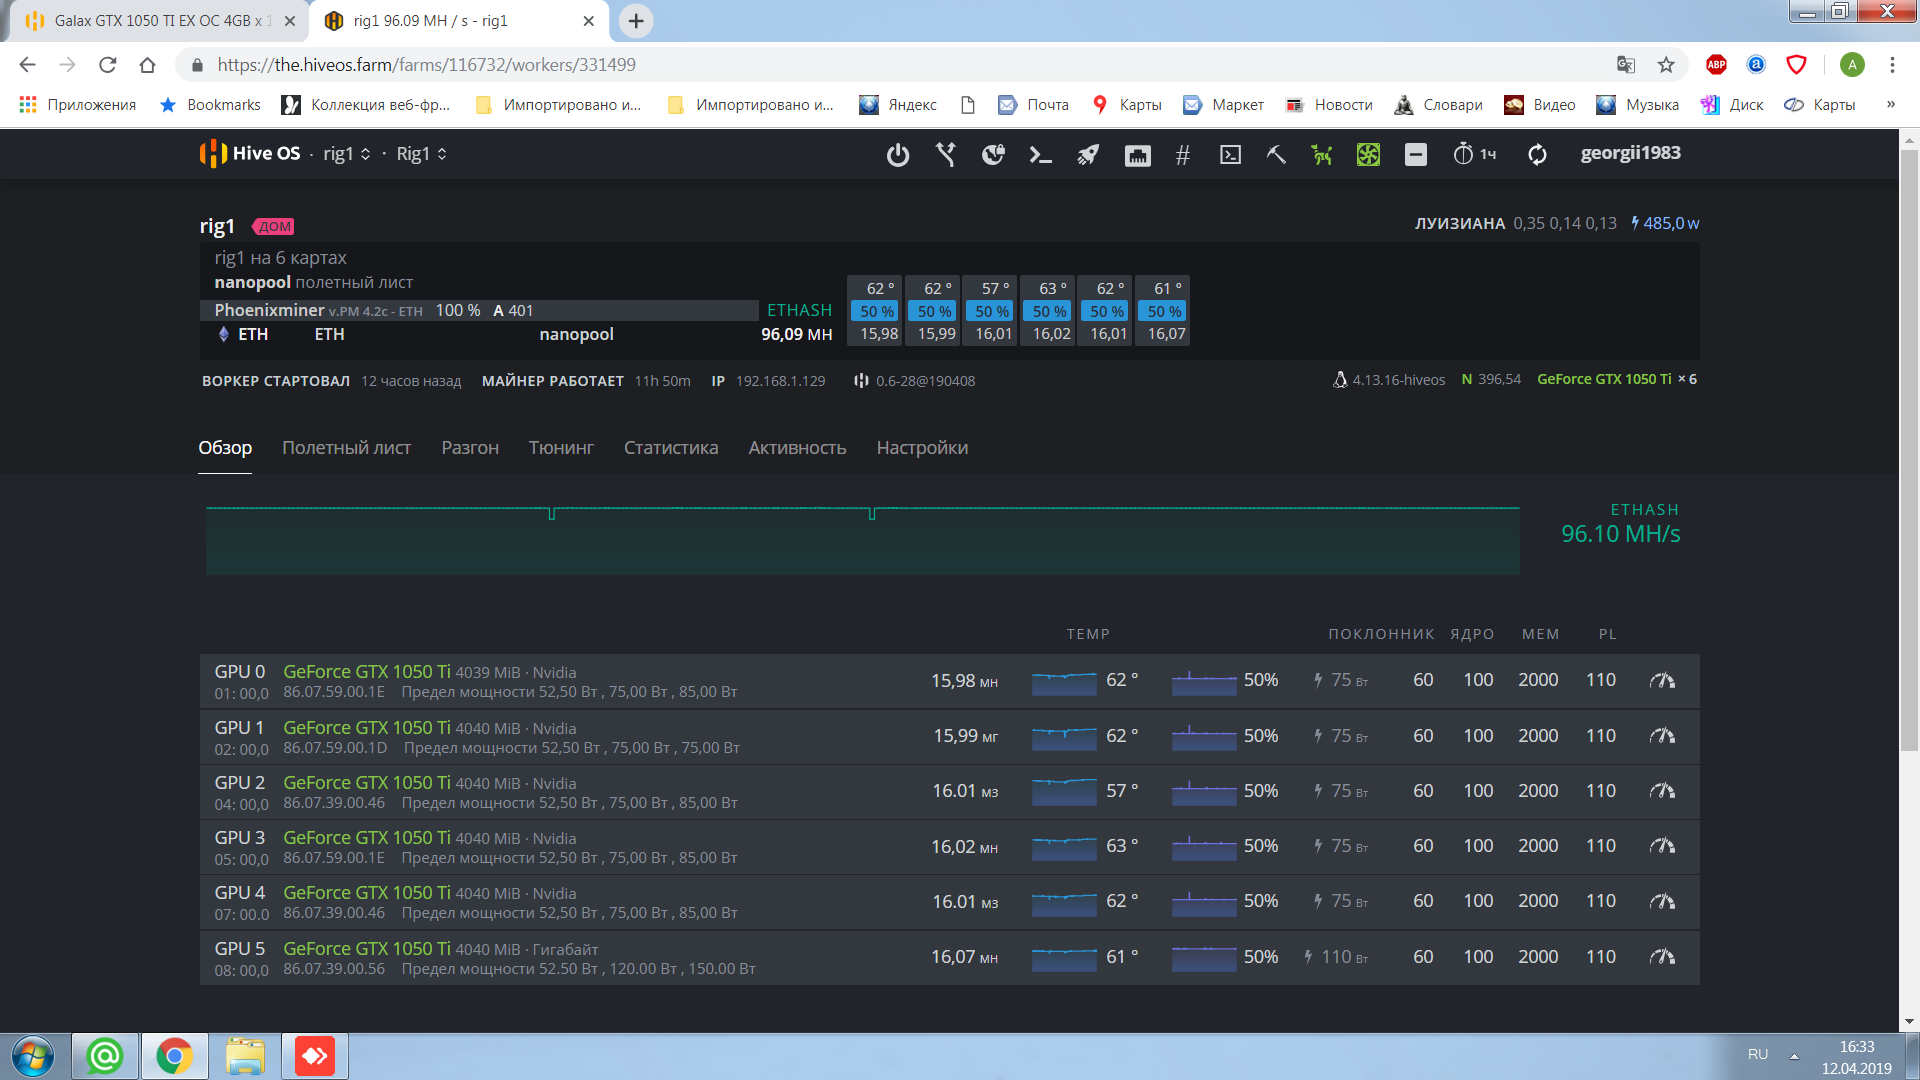Click the hashrate history chart
This screenshot has width=1920, height=1080.
862,541
